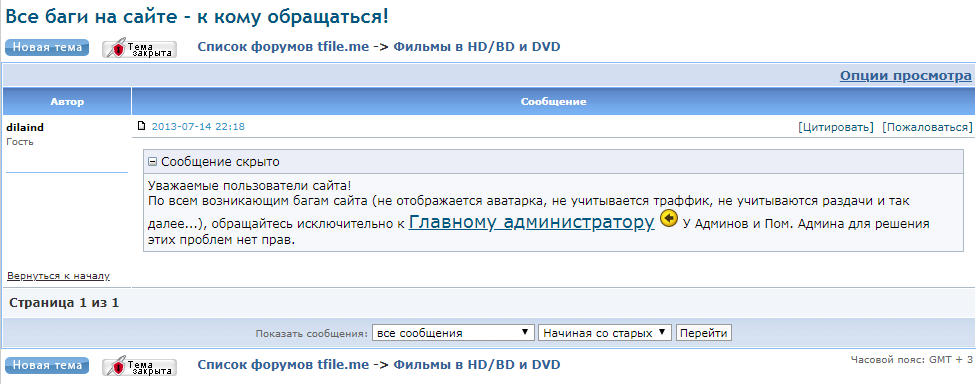976x384 pixels.
Task: Open bottom 'Список форумов tfile.me' link
Action: pos(283,364)
